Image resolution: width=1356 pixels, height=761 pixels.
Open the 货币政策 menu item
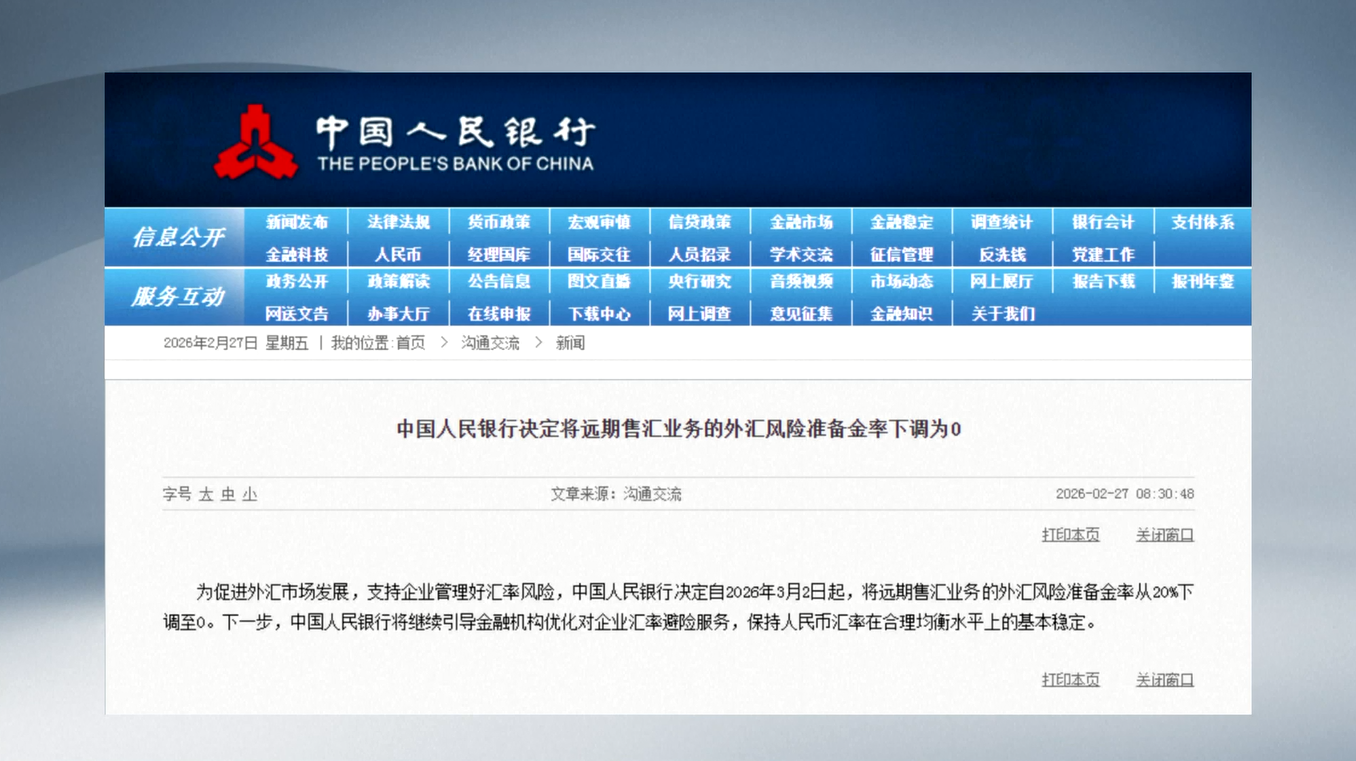(499, 222)
